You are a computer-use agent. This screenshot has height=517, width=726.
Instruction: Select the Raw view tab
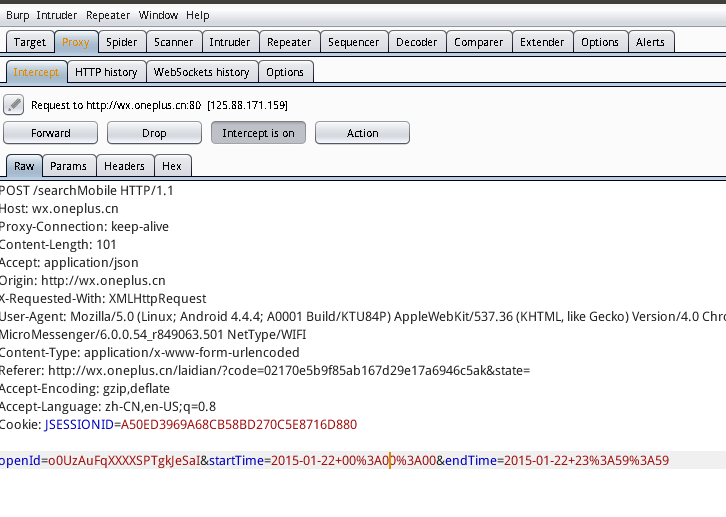click(24, 166)
